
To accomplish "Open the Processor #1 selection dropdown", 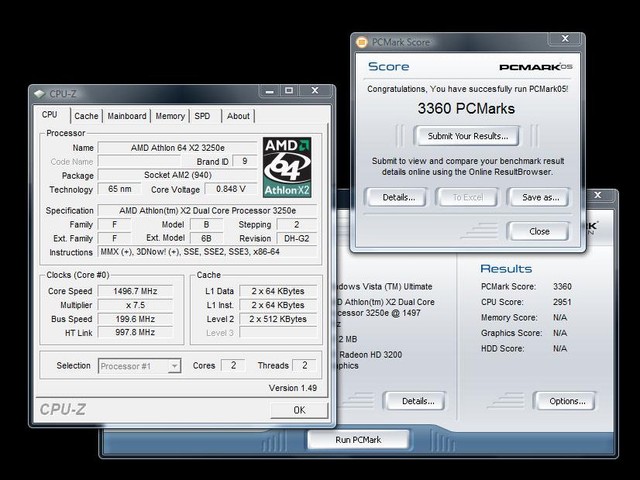I will click(x=139, y=366).
